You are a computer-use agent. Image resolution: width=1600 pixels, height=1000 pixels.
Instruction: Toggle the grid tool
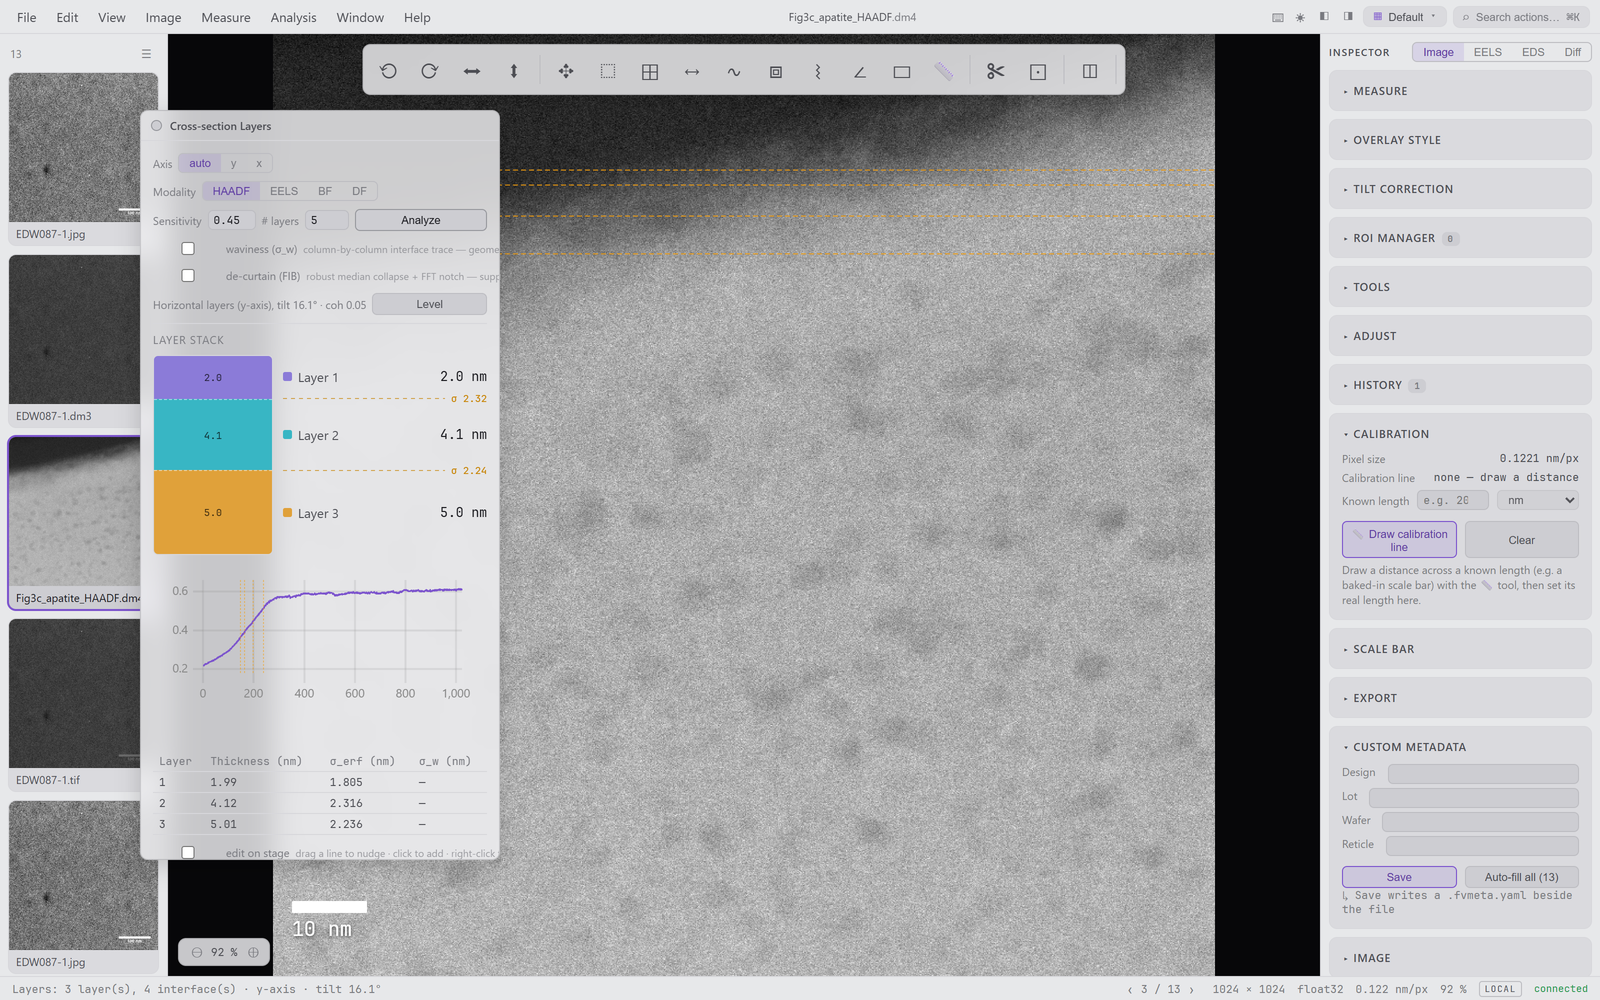[x=650, y=71]
